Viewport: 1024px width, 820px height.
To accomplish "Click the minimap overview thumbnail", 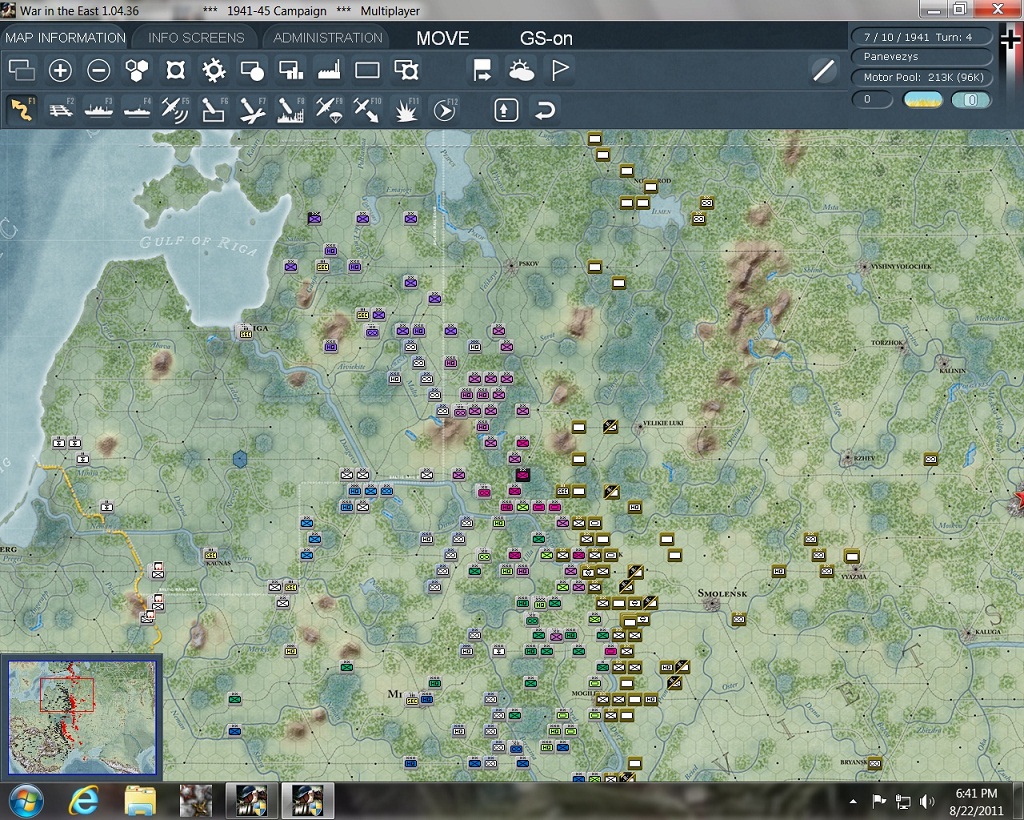I will 82,716.
